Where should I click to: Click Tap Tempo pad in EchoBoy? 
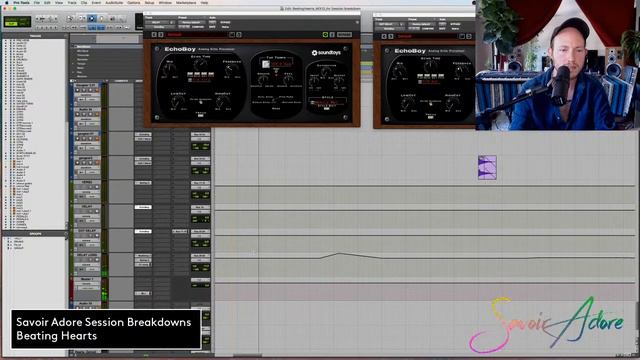pyautogui.click(x=266, y=64)
